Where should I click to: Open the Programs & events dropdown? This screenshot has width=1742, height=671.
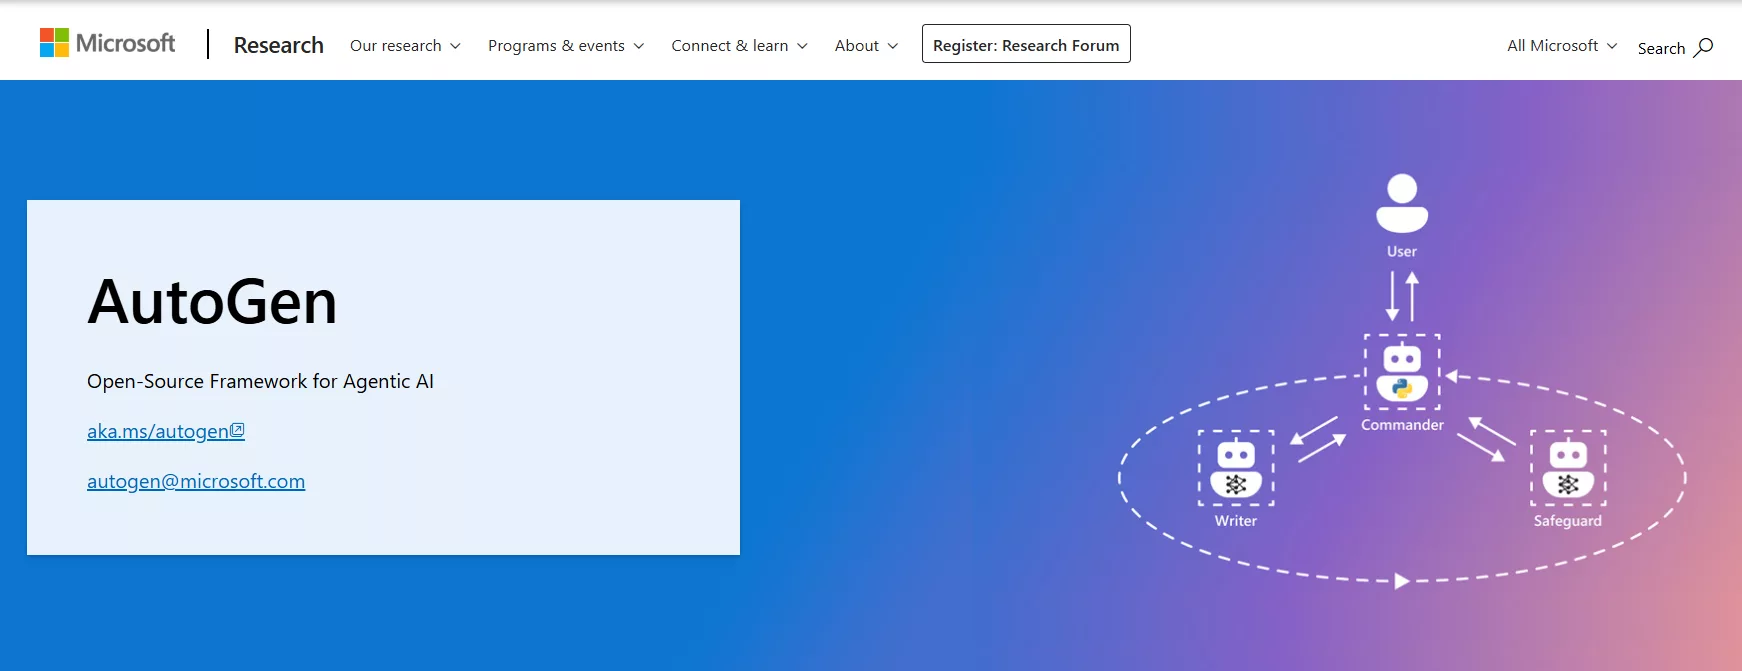(x=566, y=46)
